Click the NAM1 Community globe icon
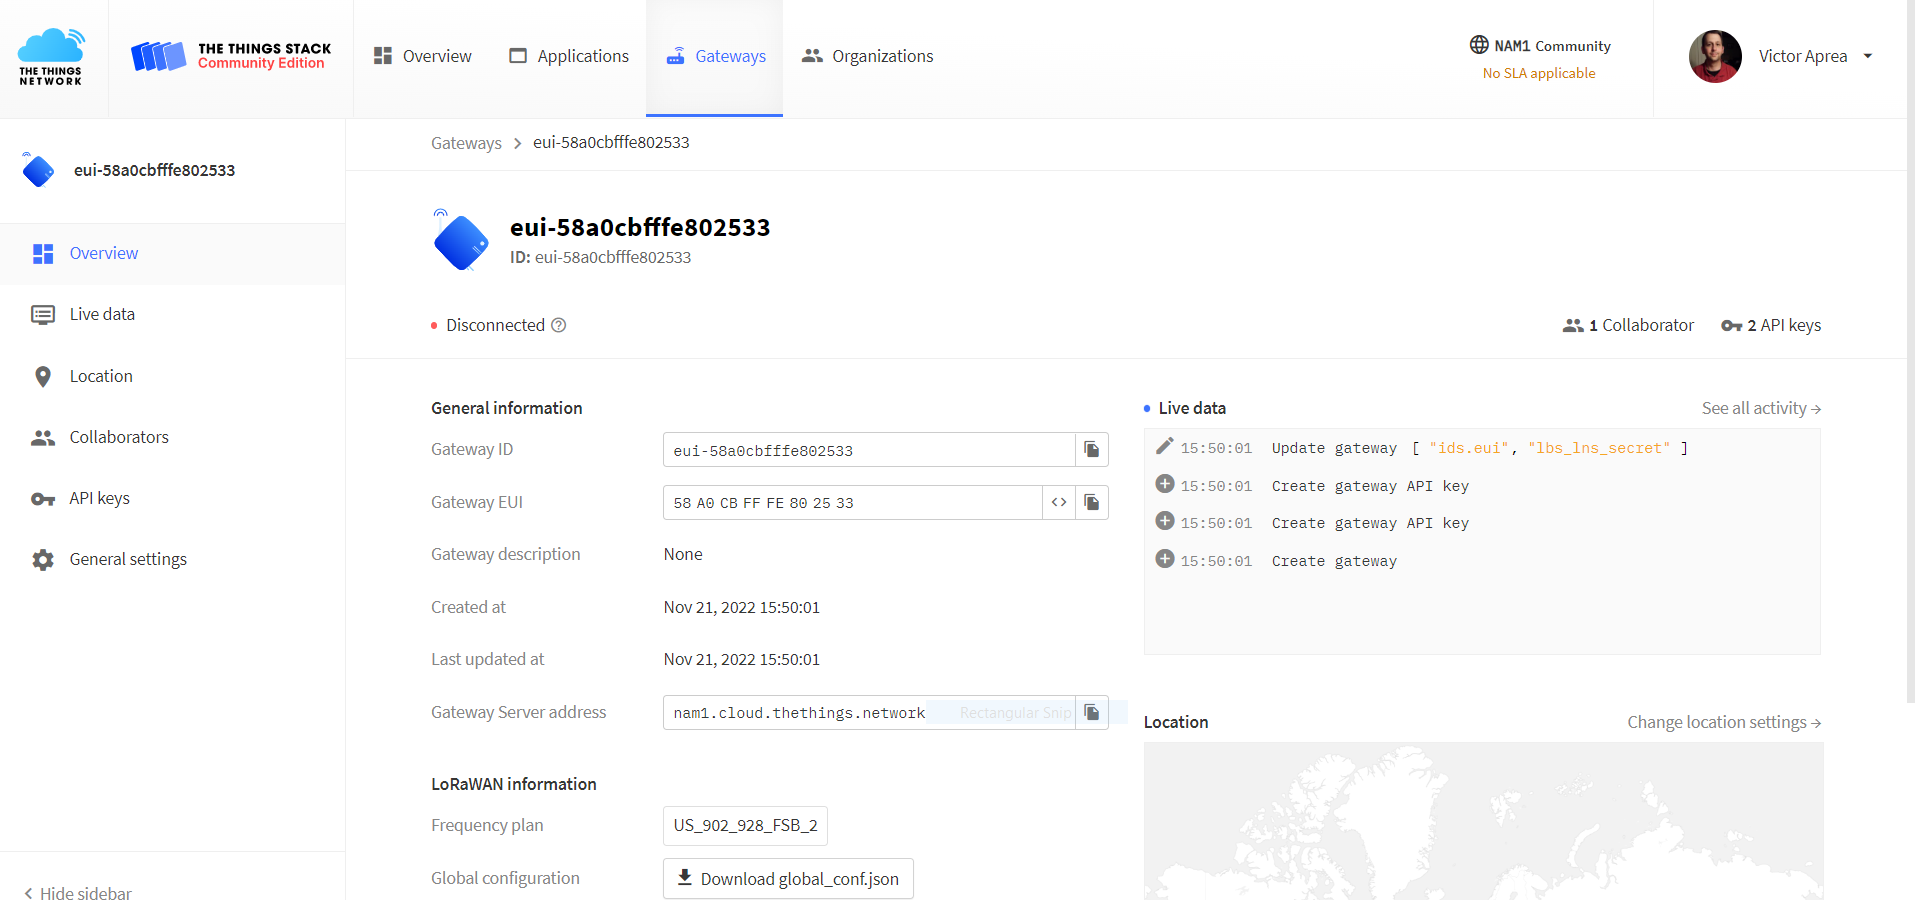 [x=1479, y=45]
